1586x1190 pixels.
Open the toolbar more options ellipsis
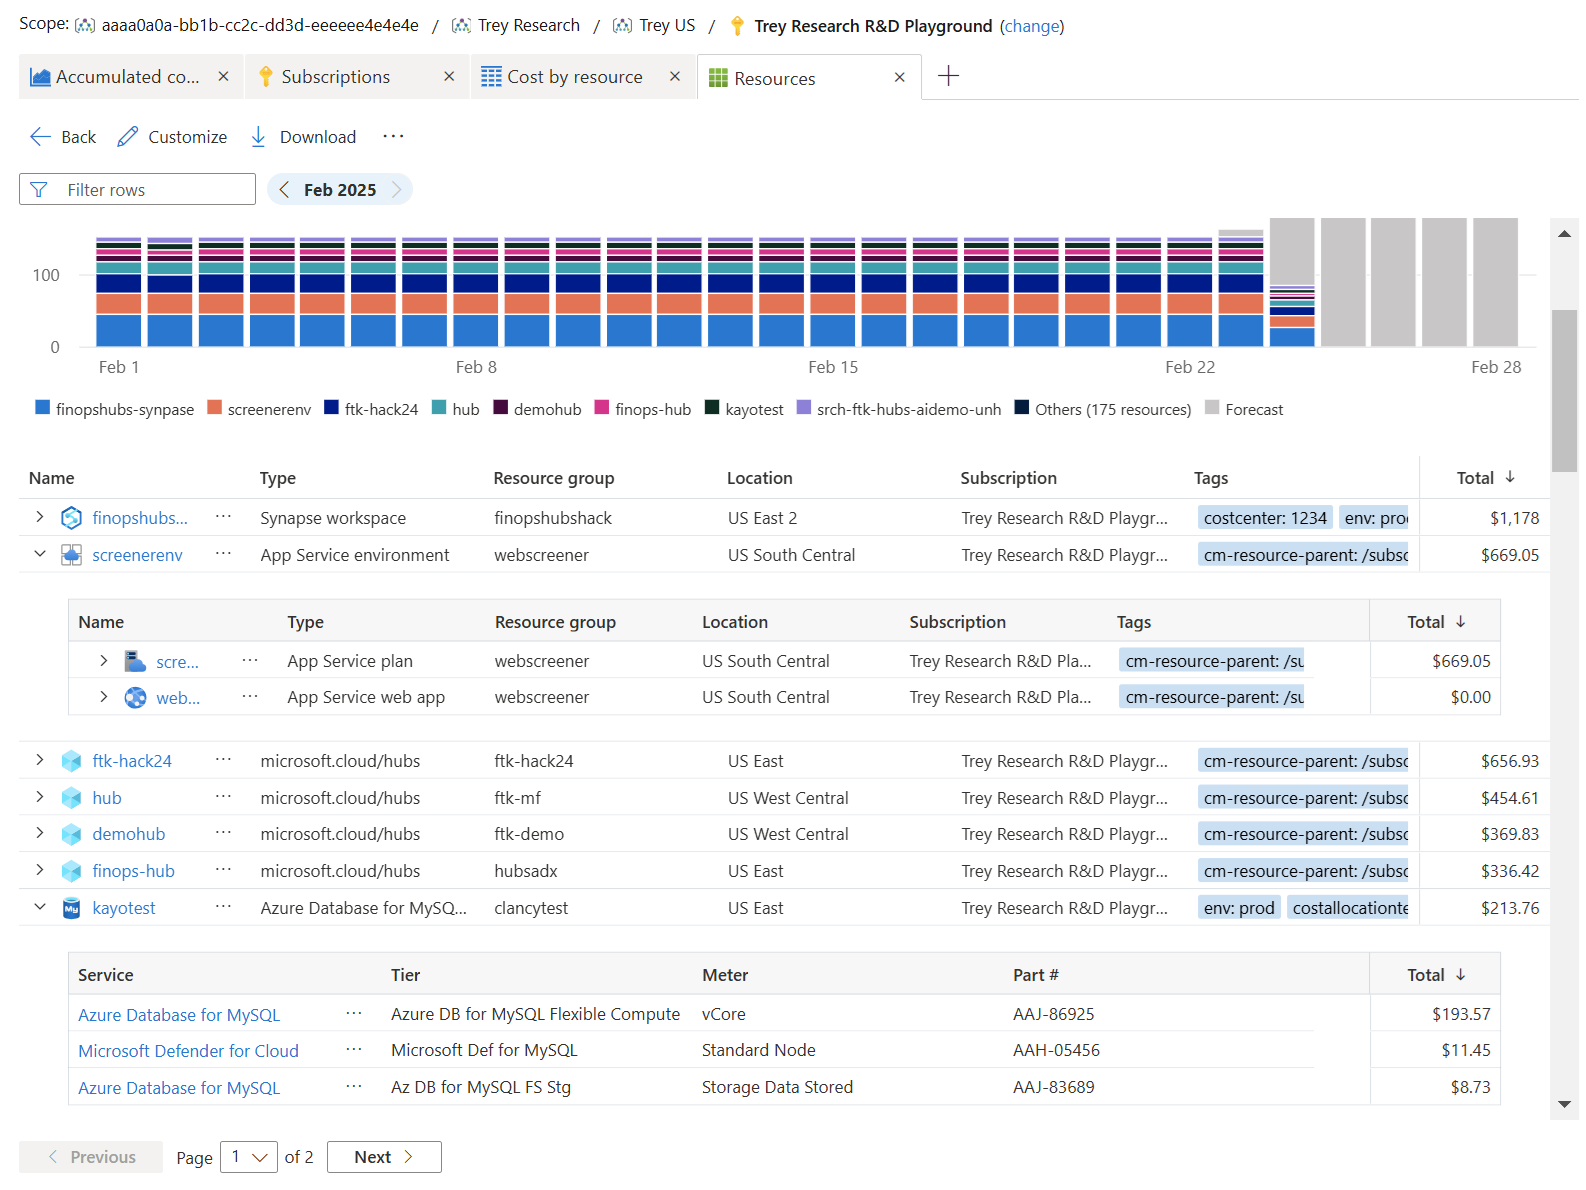tap(393, 137)
